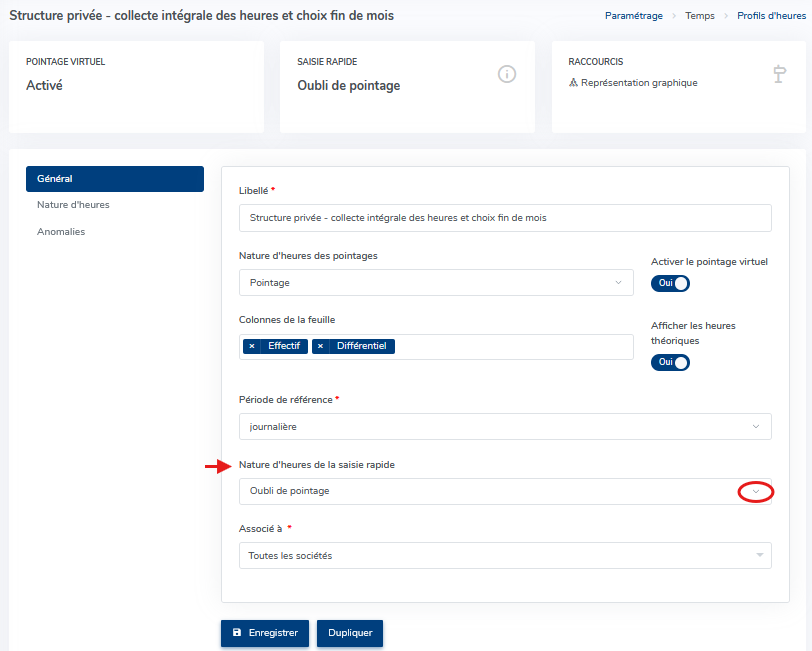Click the signpost icon in Raccourcis card
812x651 pixels.
(779, 74)
